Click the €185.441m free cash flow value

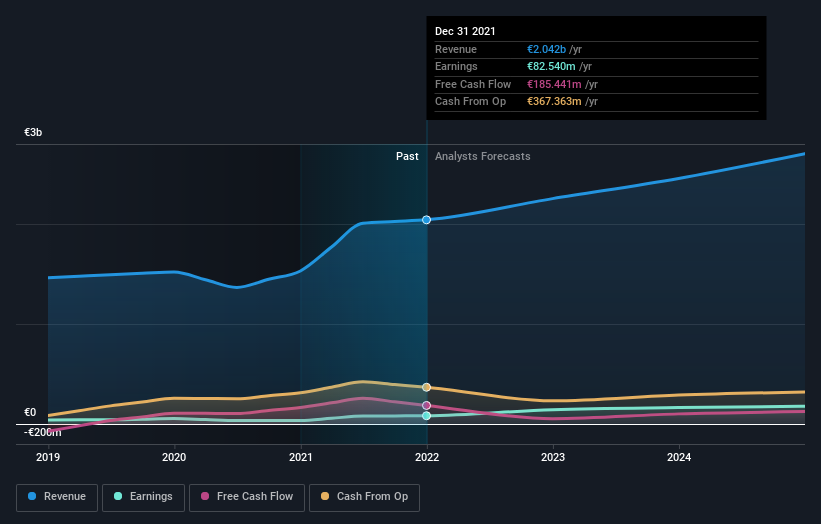click(x=554, y=84)
